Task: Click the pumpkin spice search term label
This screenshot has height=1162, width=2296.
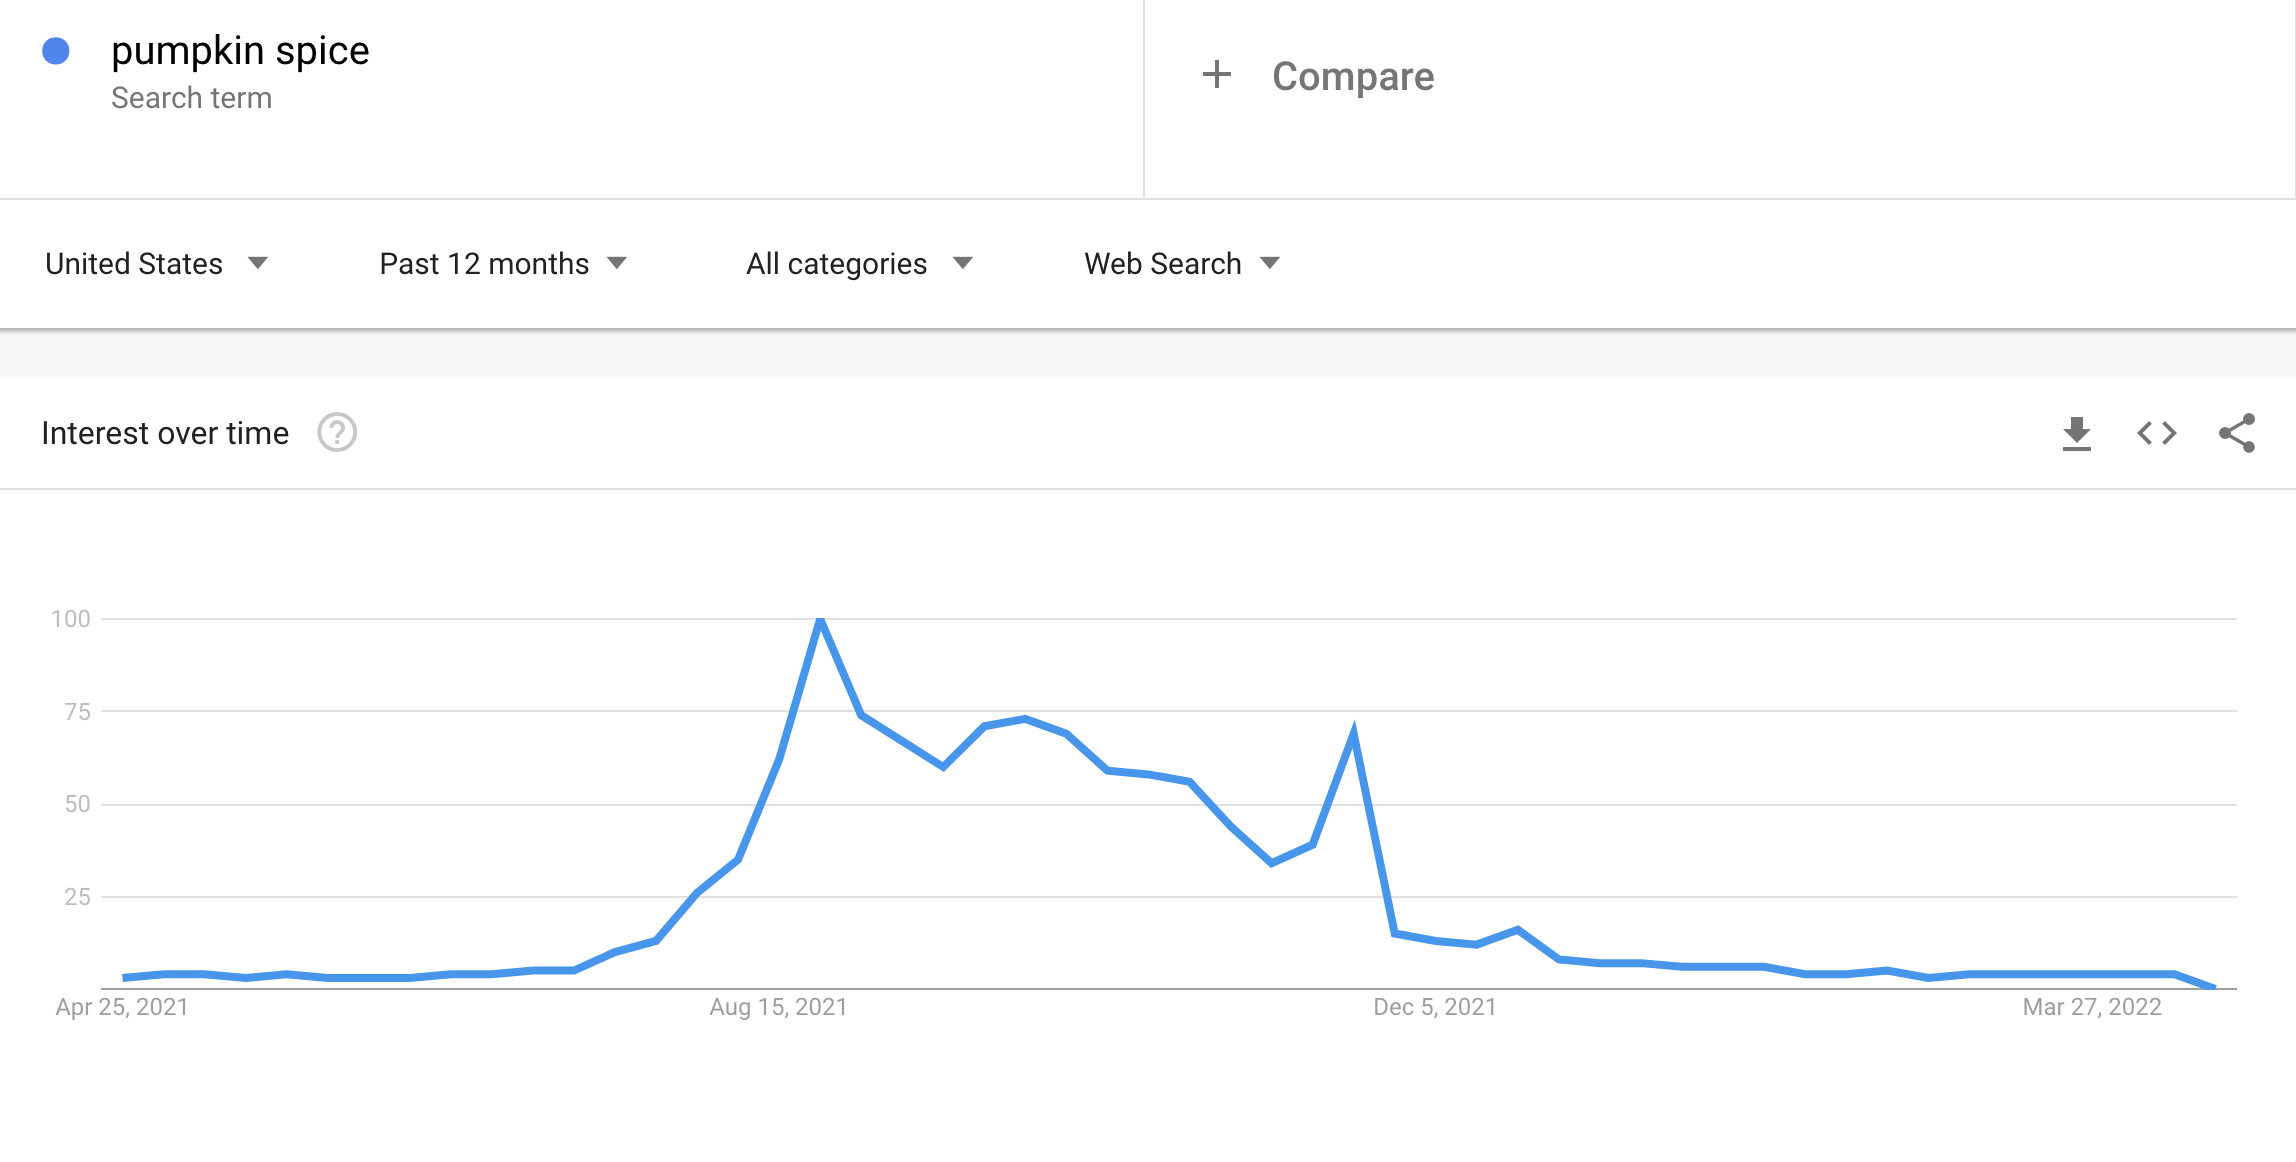Action: pos(240,49)
